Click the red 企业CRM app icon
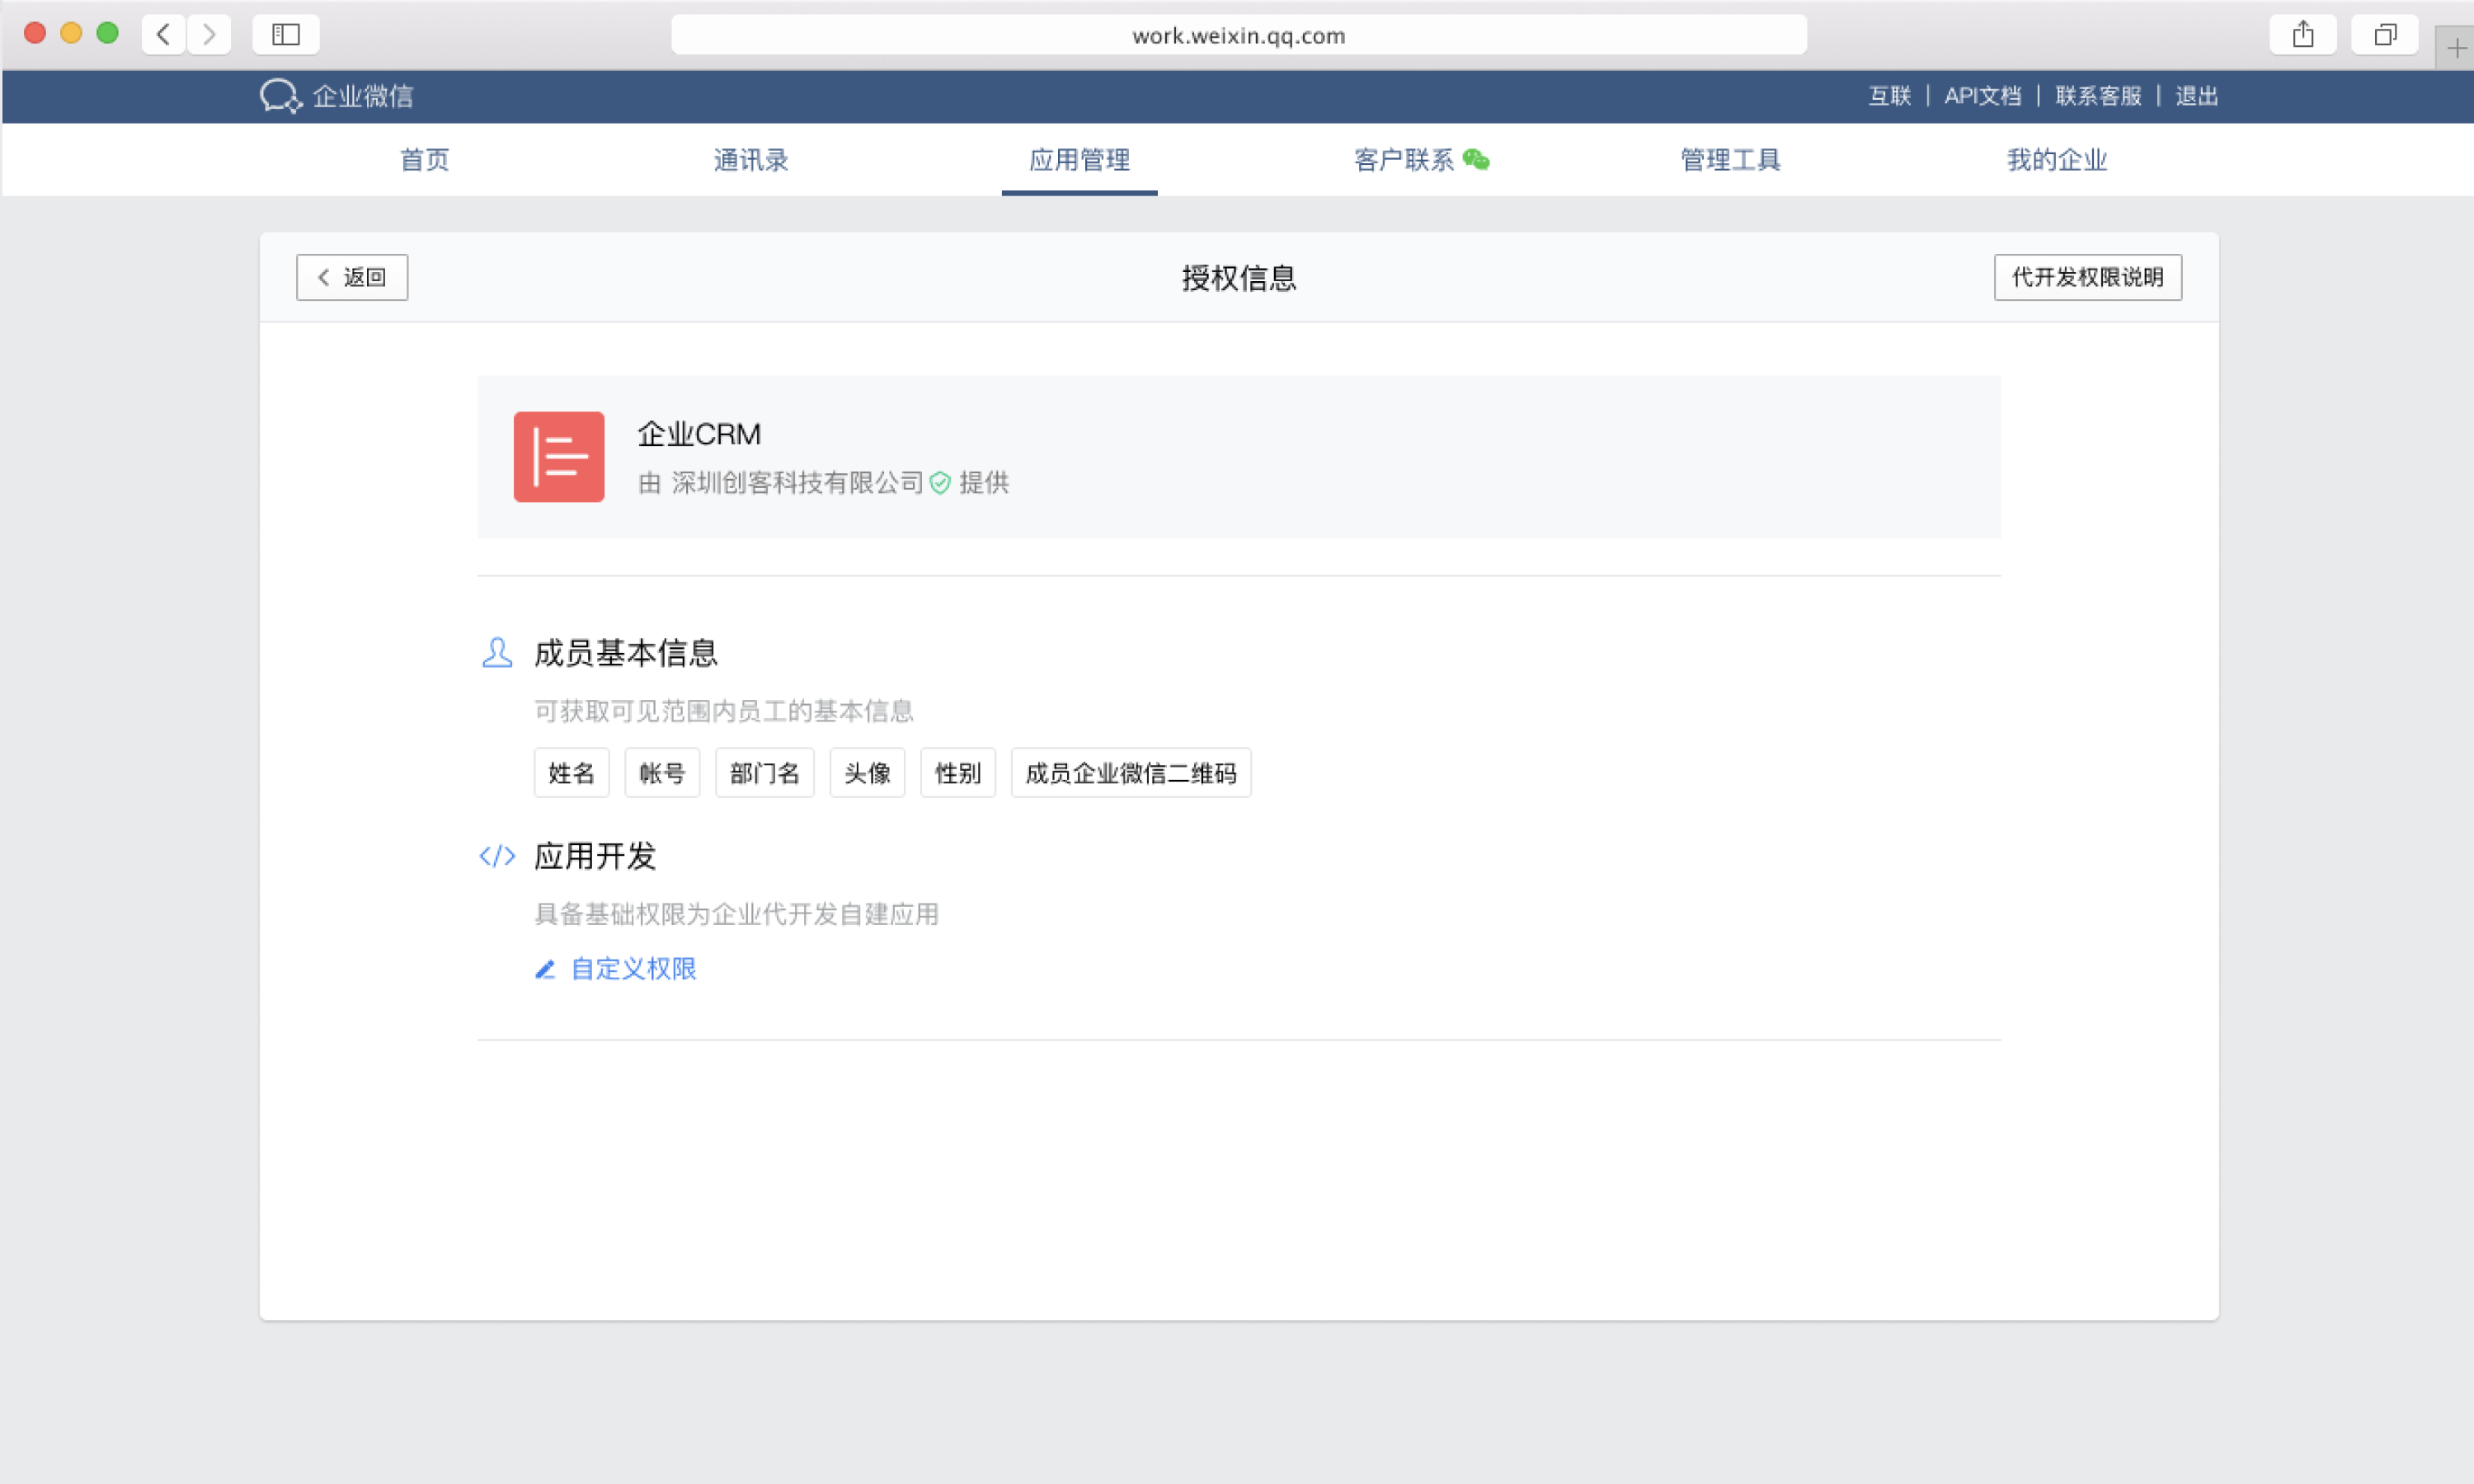Image resolution: width=2474 pixels, height=1484 pixels. tap(558, 456)
